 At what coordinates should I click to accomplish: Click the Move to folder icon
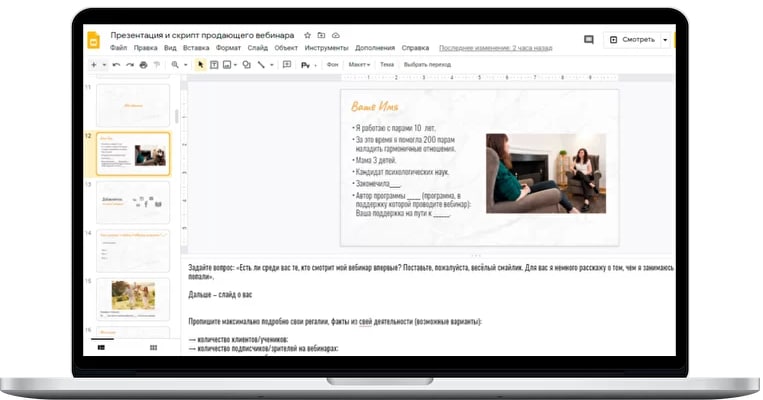(321, 36)
